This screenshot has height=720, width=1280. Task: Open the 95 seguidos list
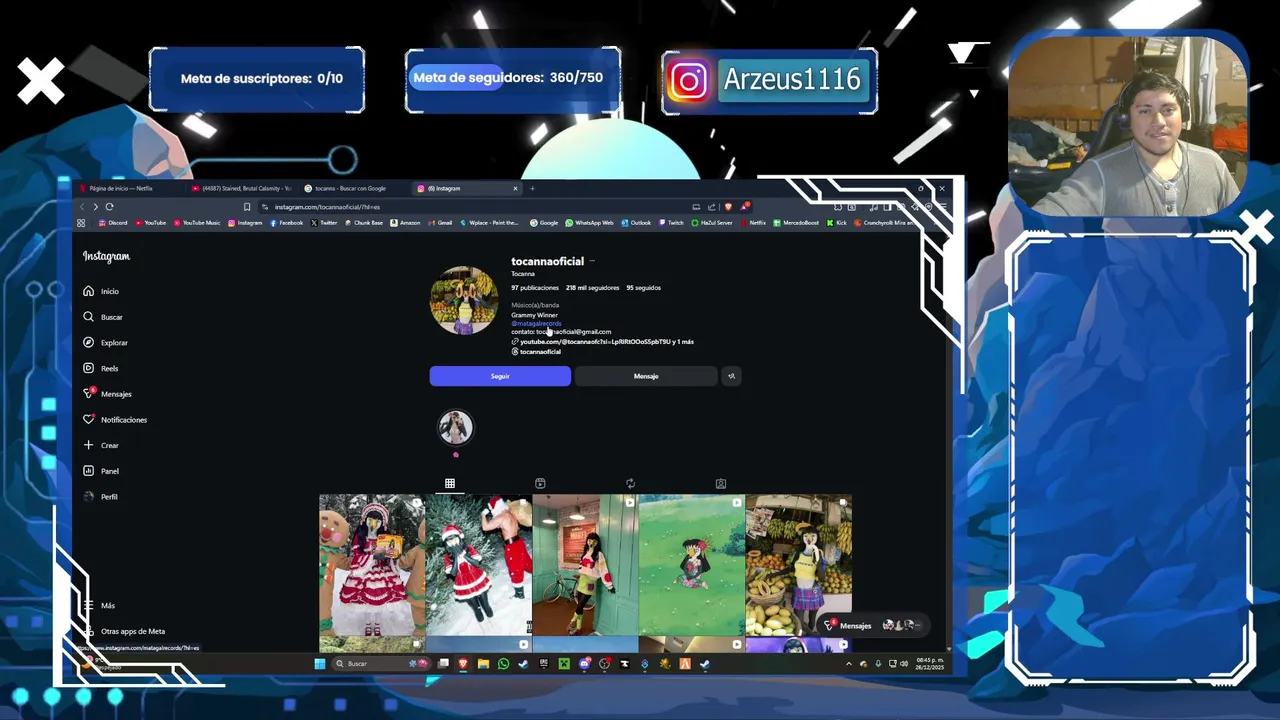pyautogui.click(x=643, y=288)
